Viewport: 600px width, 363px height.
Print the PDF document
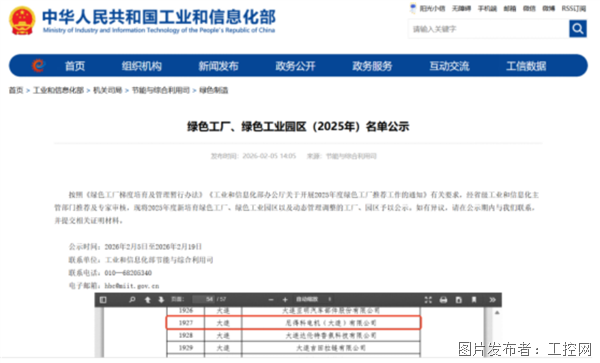[x=443, y=300]
